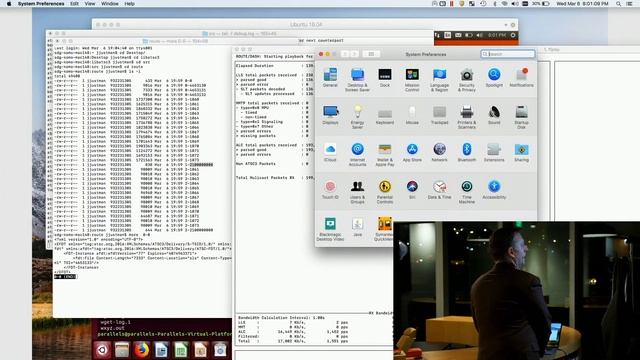Click the Ubuntu panel volume indicator
Image resolution: width=640 pixels, height=360 pixels.
click(x=479, y=36)
